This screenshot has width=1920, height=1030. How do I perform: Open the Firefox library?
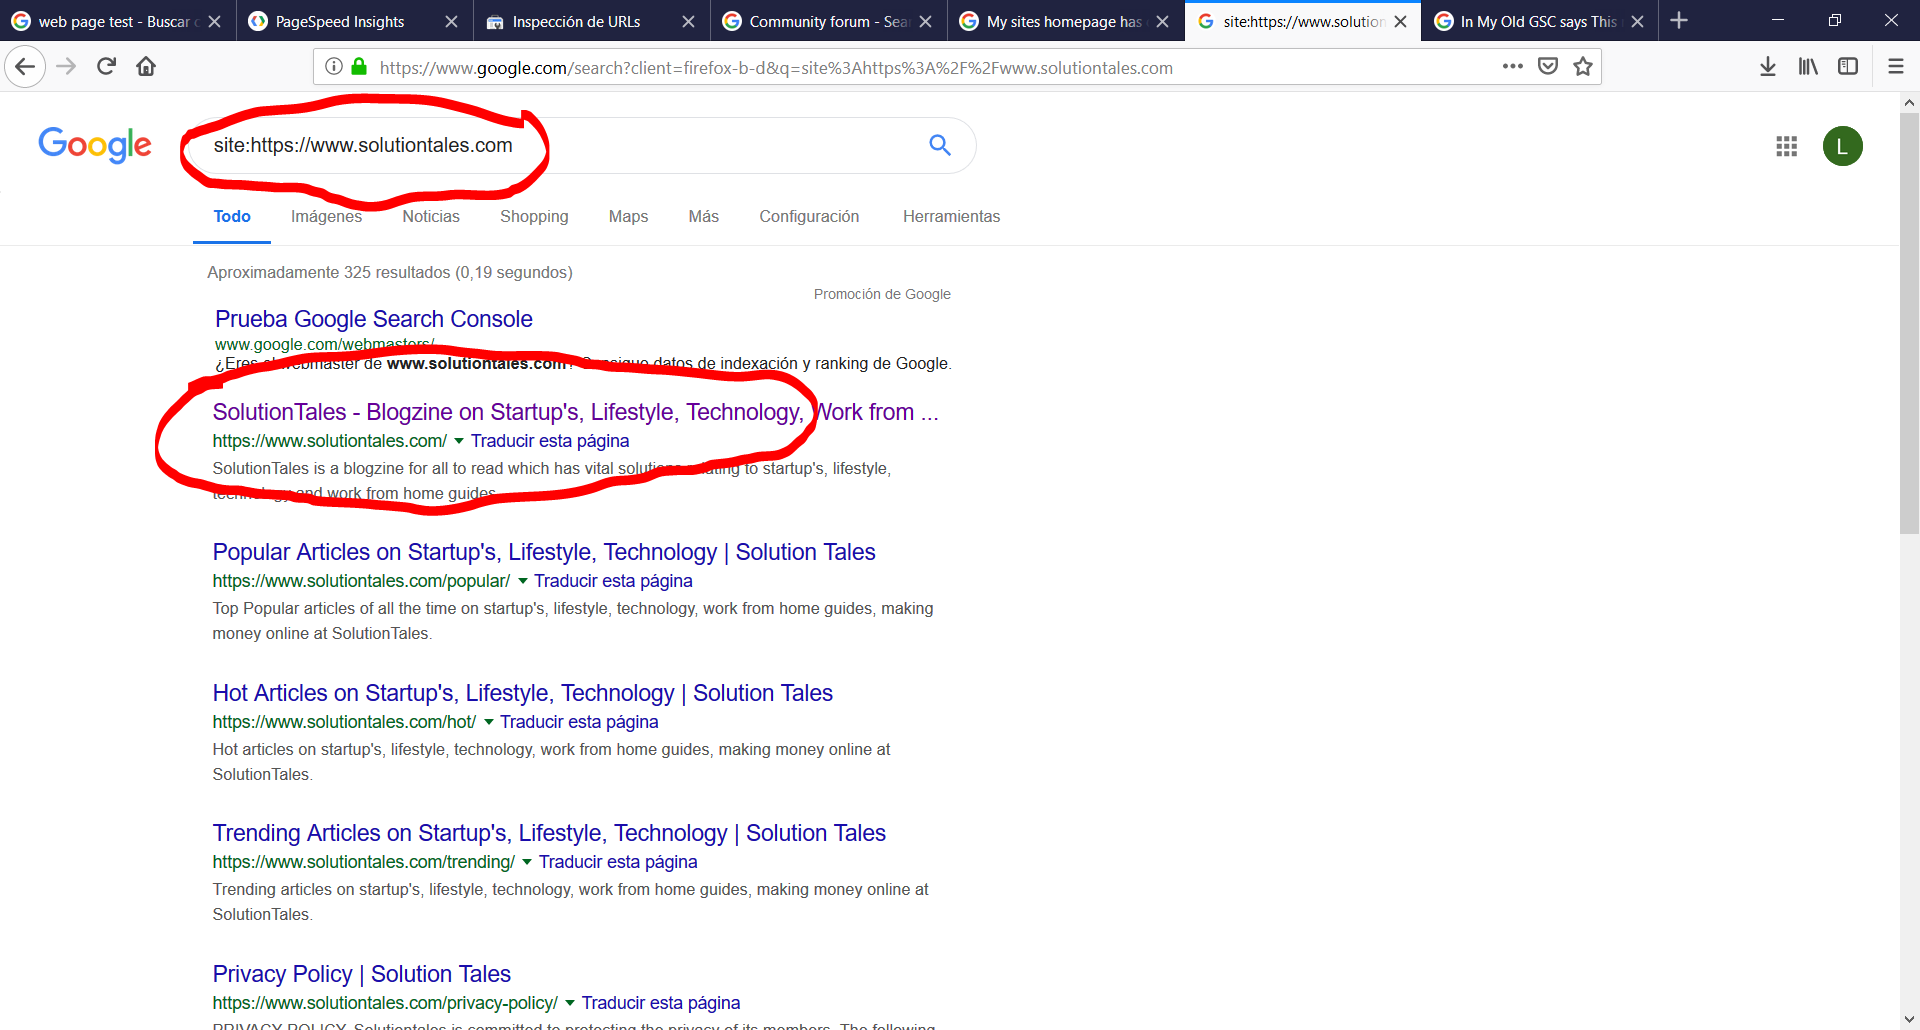click(x=1808, y=67)
